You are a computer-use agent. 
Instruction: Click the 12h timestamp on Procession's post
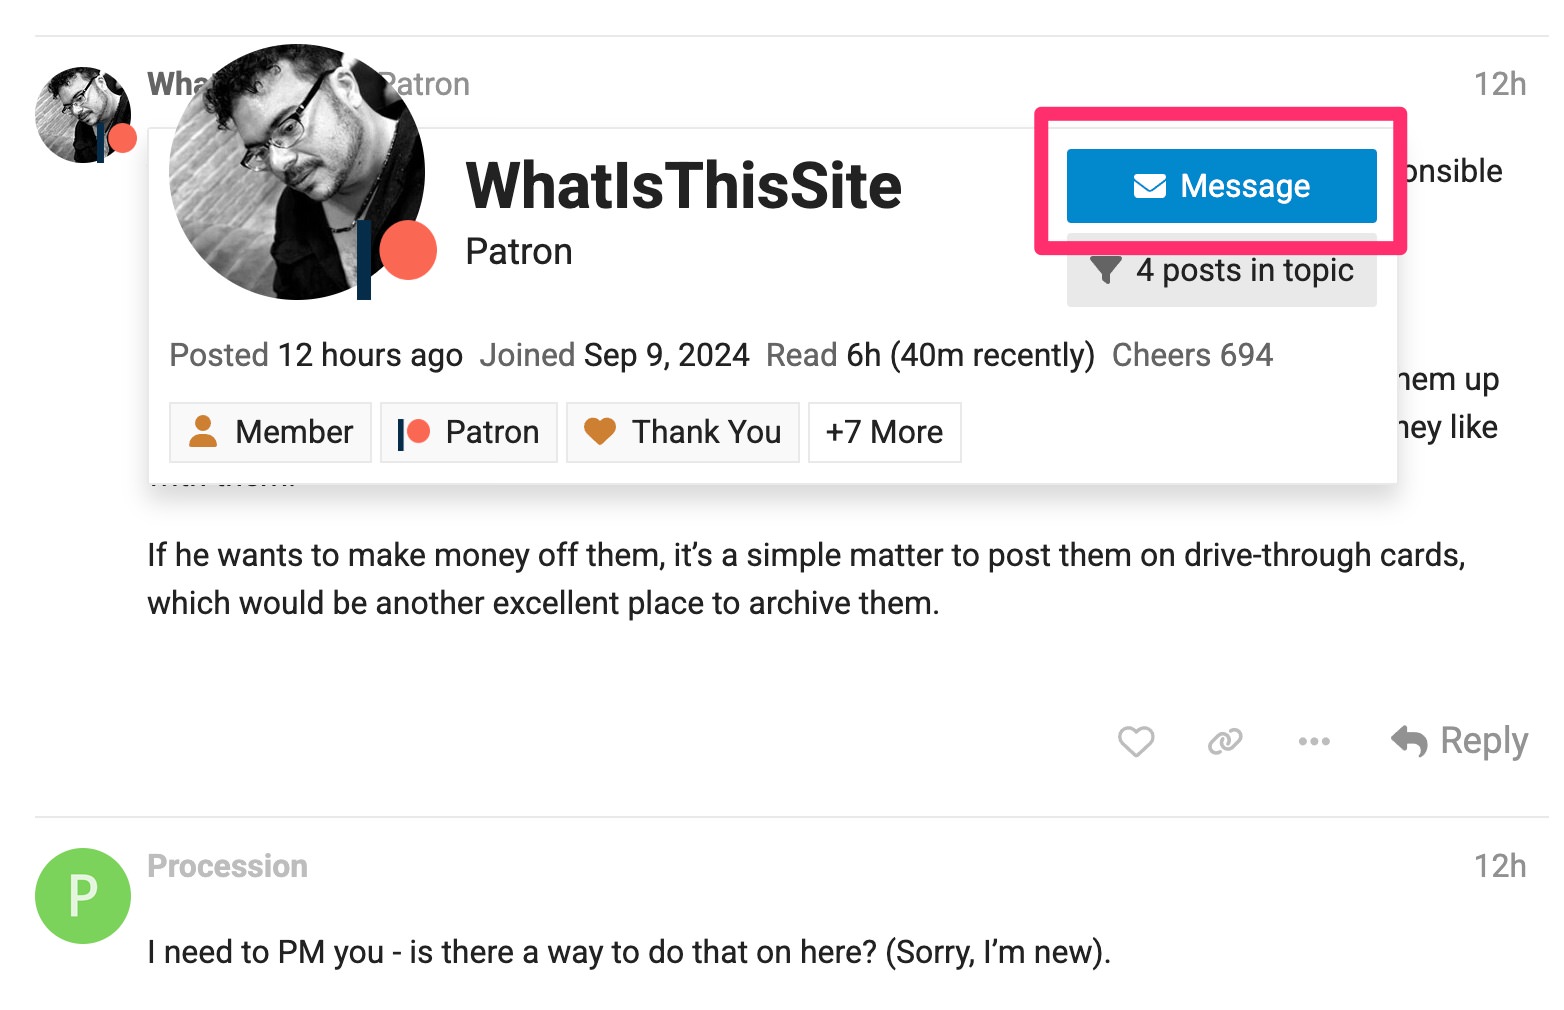1499,866
